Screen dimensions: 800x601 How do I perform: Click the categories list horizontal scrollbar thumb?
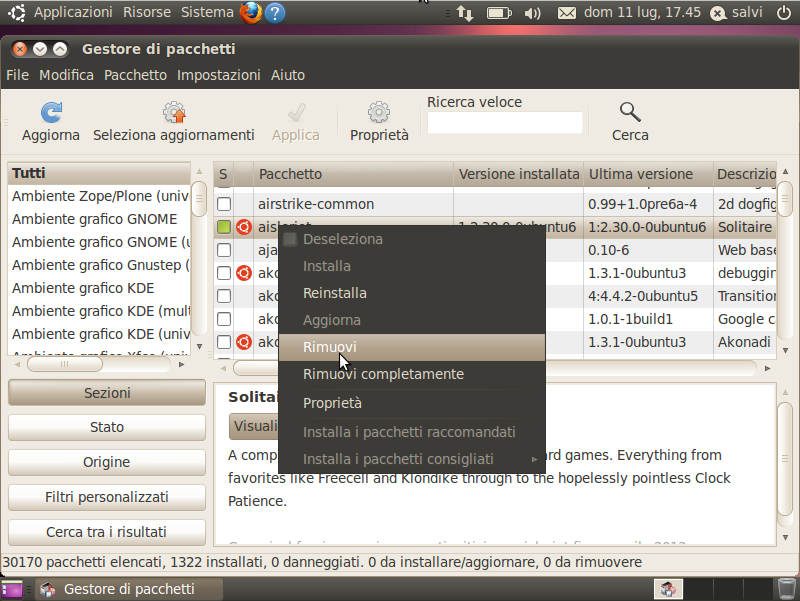tap(65, 364)
